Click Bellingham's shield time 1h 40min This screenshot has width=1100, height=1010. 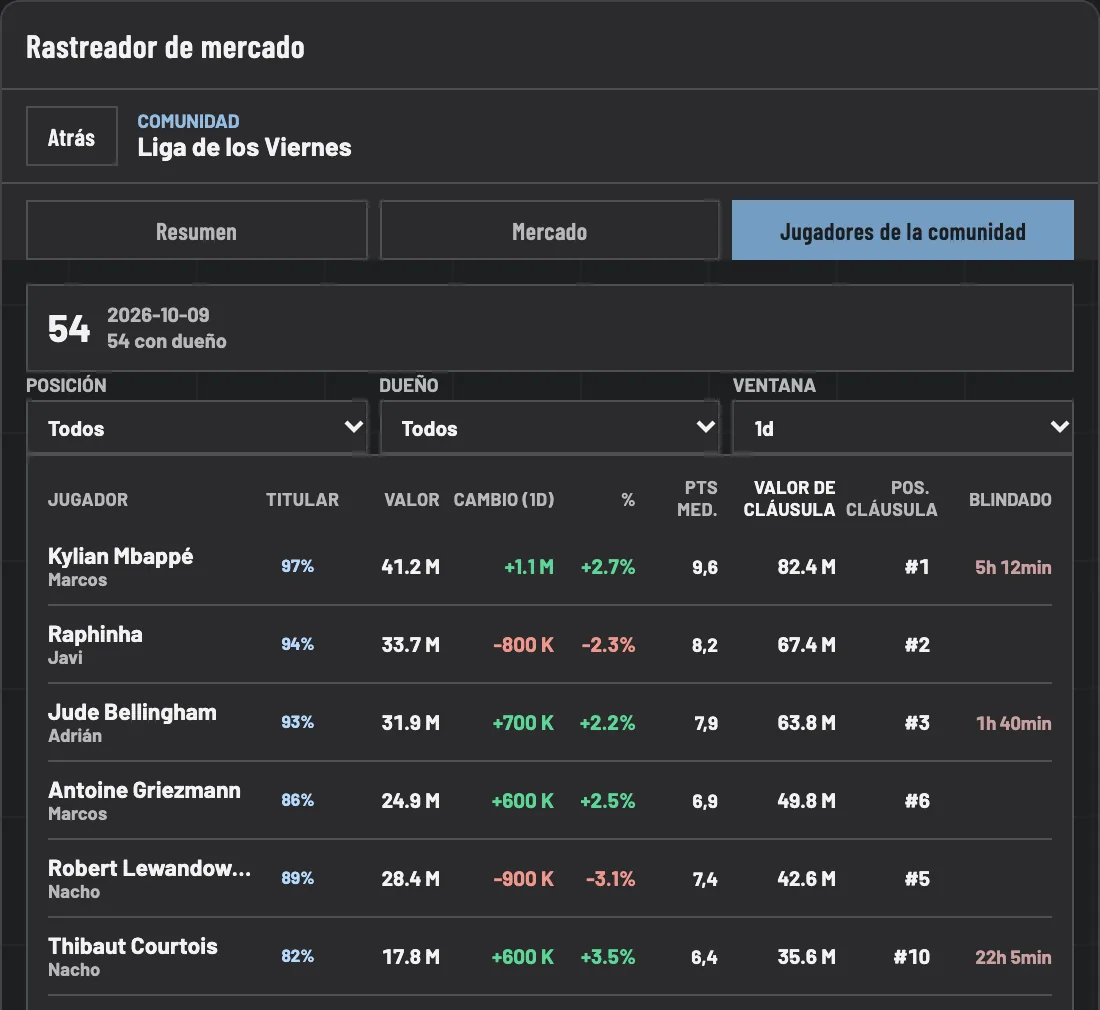(x=1014, y=722)
